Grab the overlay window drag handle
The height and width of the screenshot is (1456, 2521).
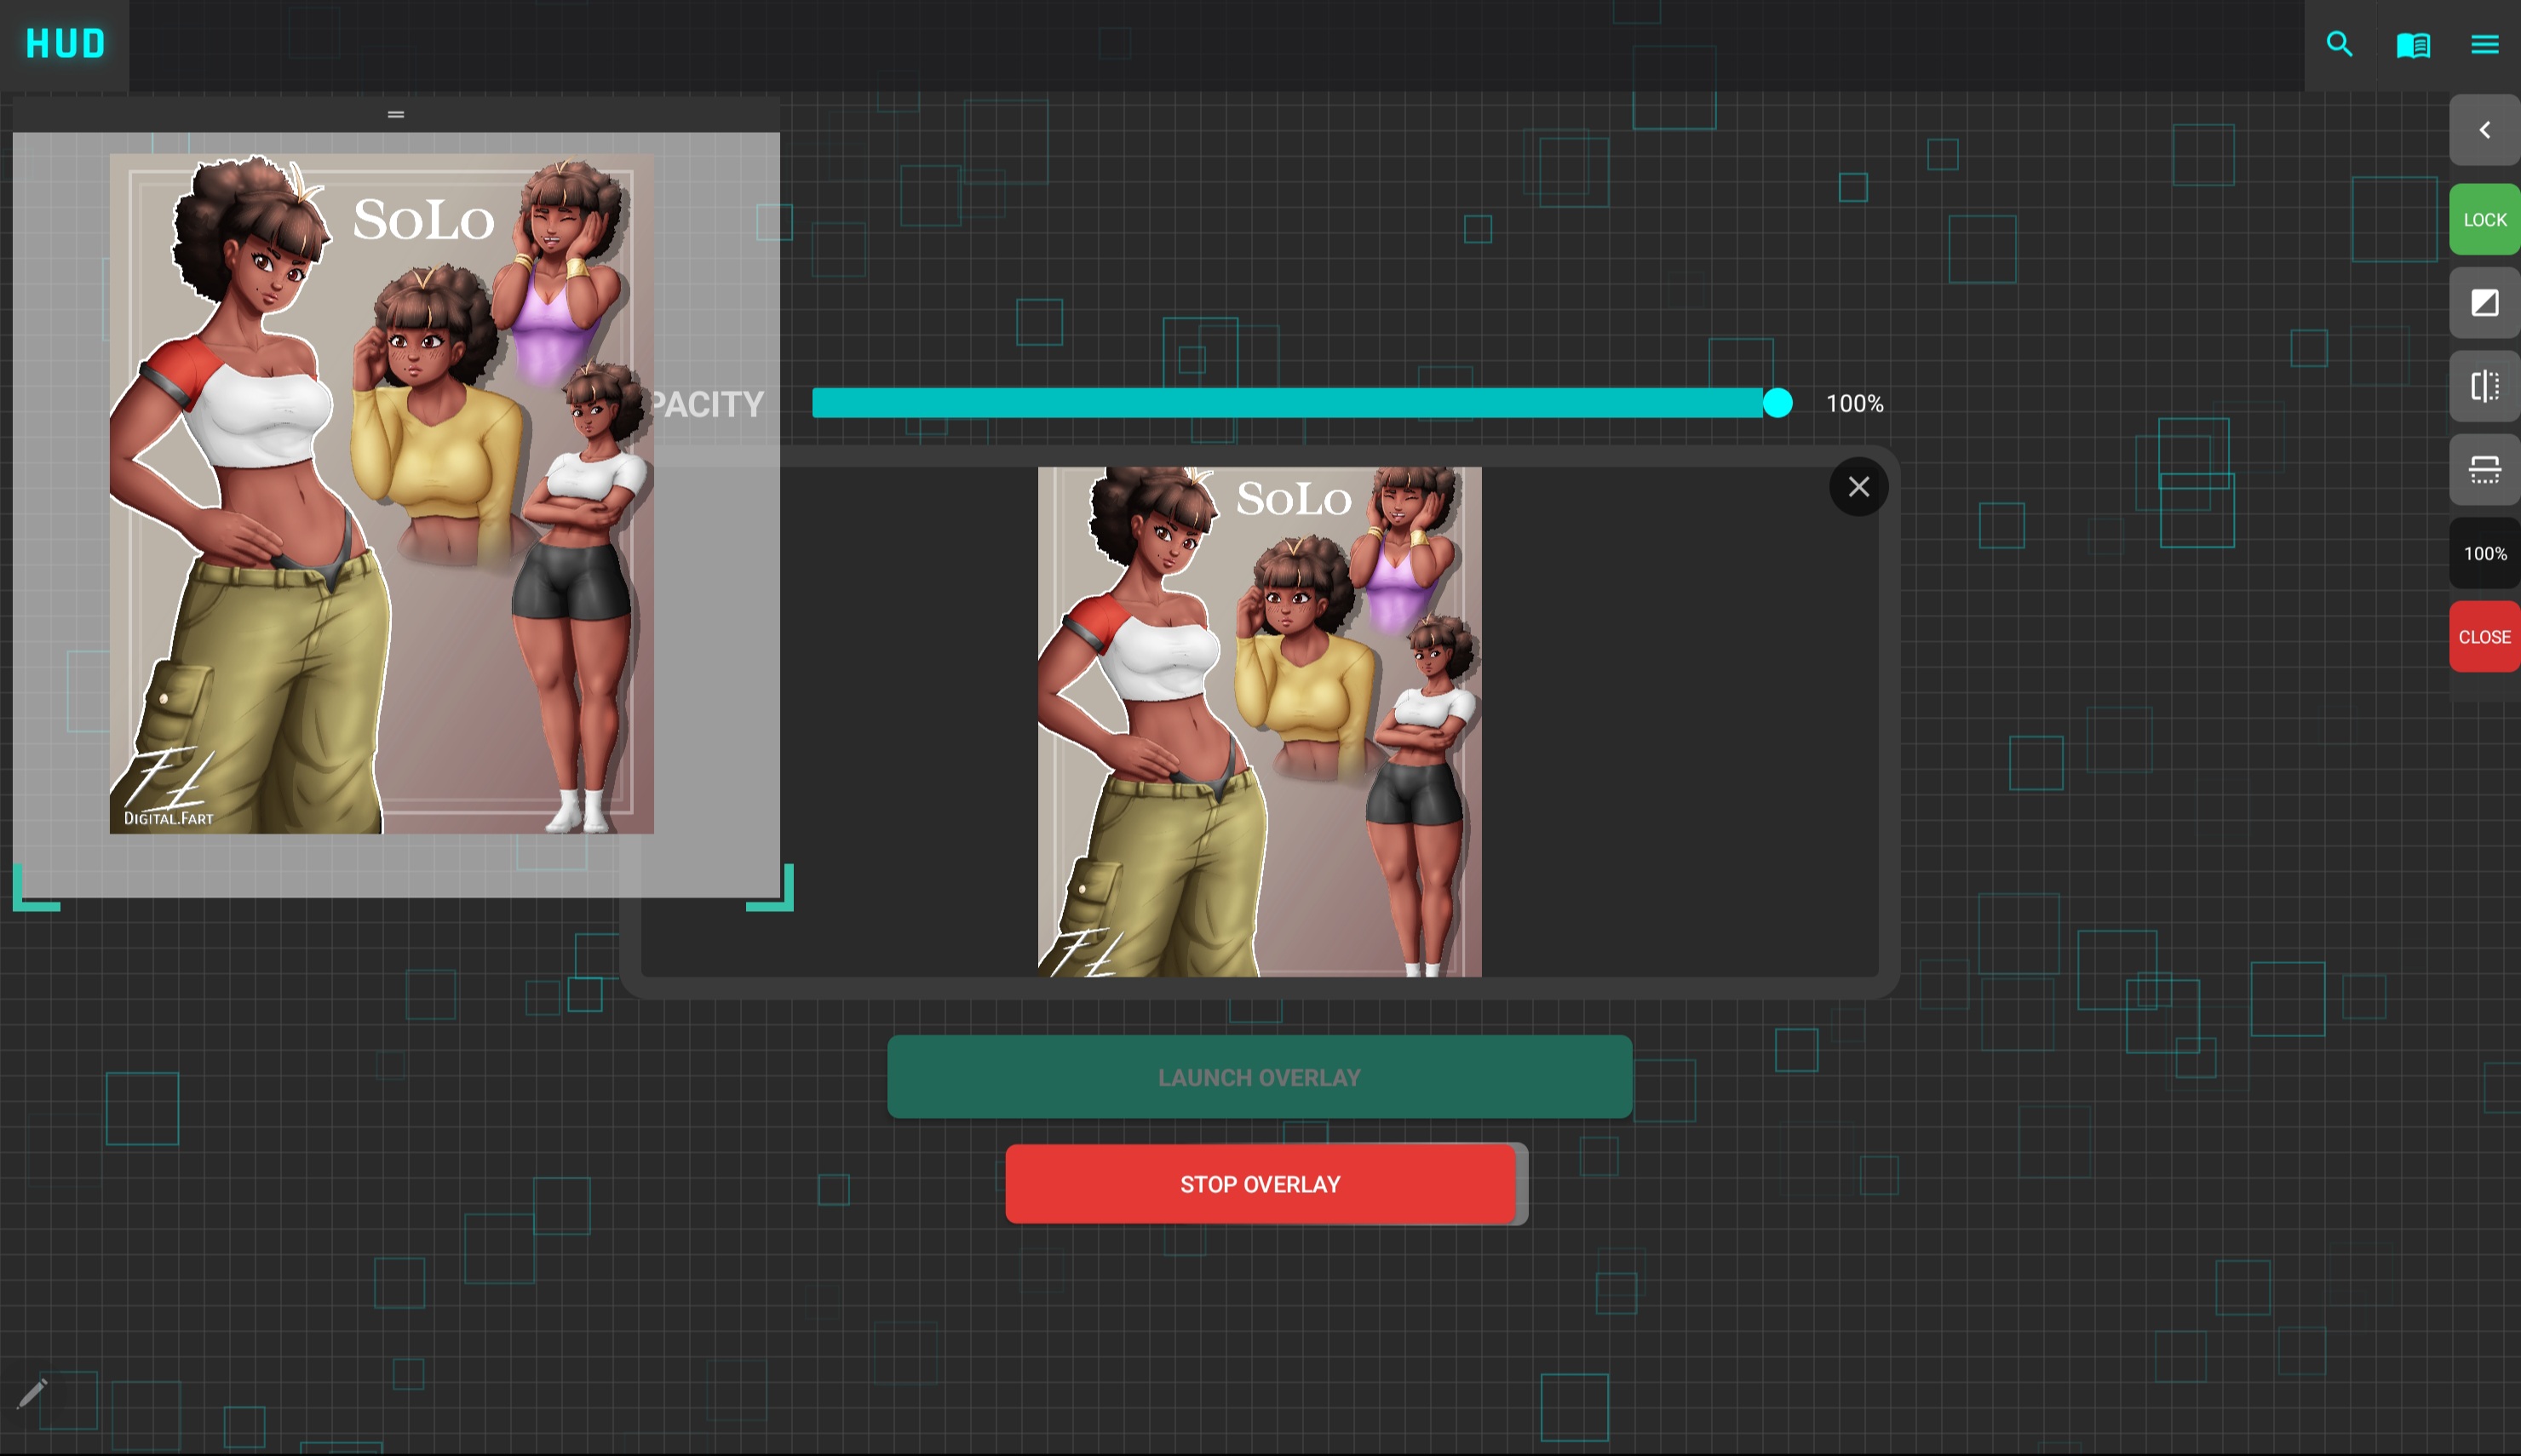pyautogui.click(x=396, y=114)
